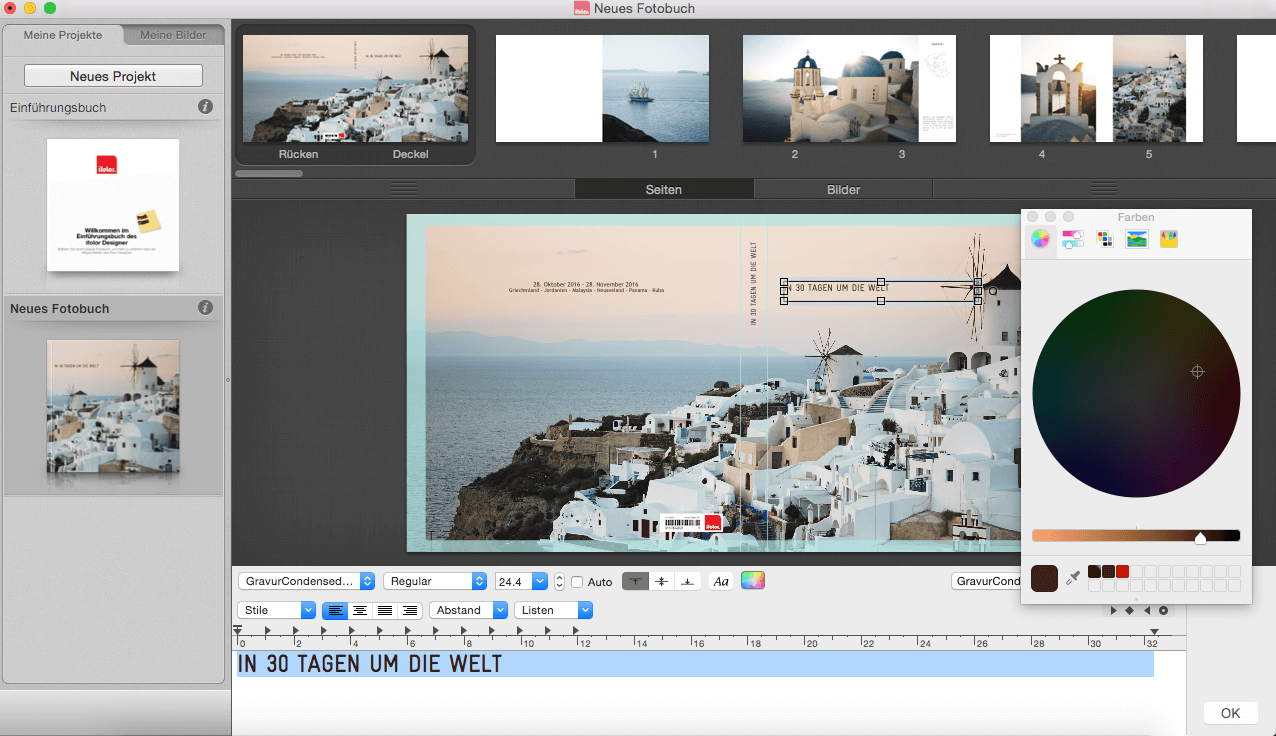Open the crayons color picker
This screenshot has width=1276, height=736.
tap(1168, 239)
